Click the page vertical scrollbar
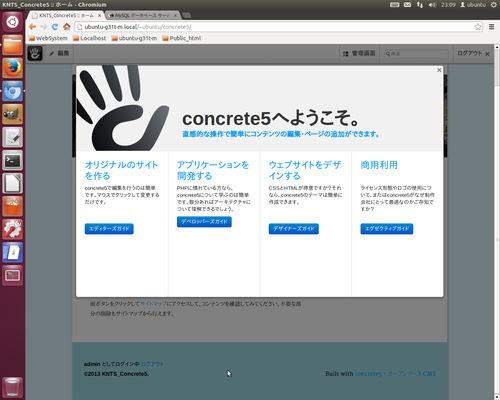 click(497, 222)
